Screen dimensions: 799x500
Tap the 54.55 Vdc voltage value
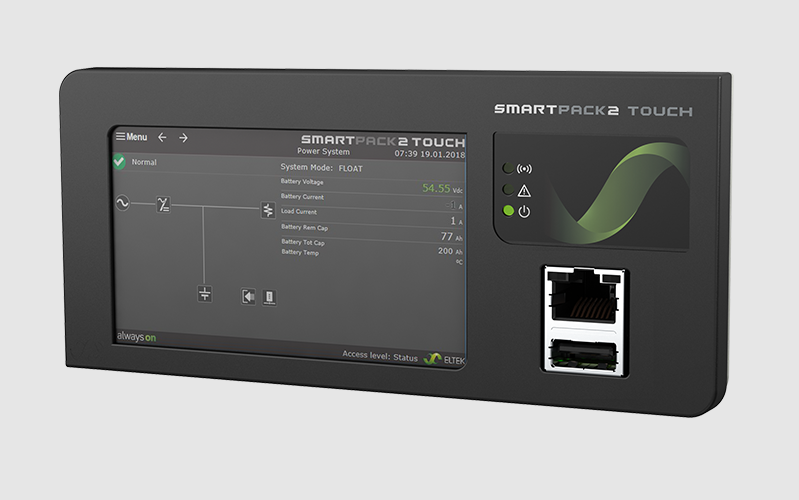442,189
